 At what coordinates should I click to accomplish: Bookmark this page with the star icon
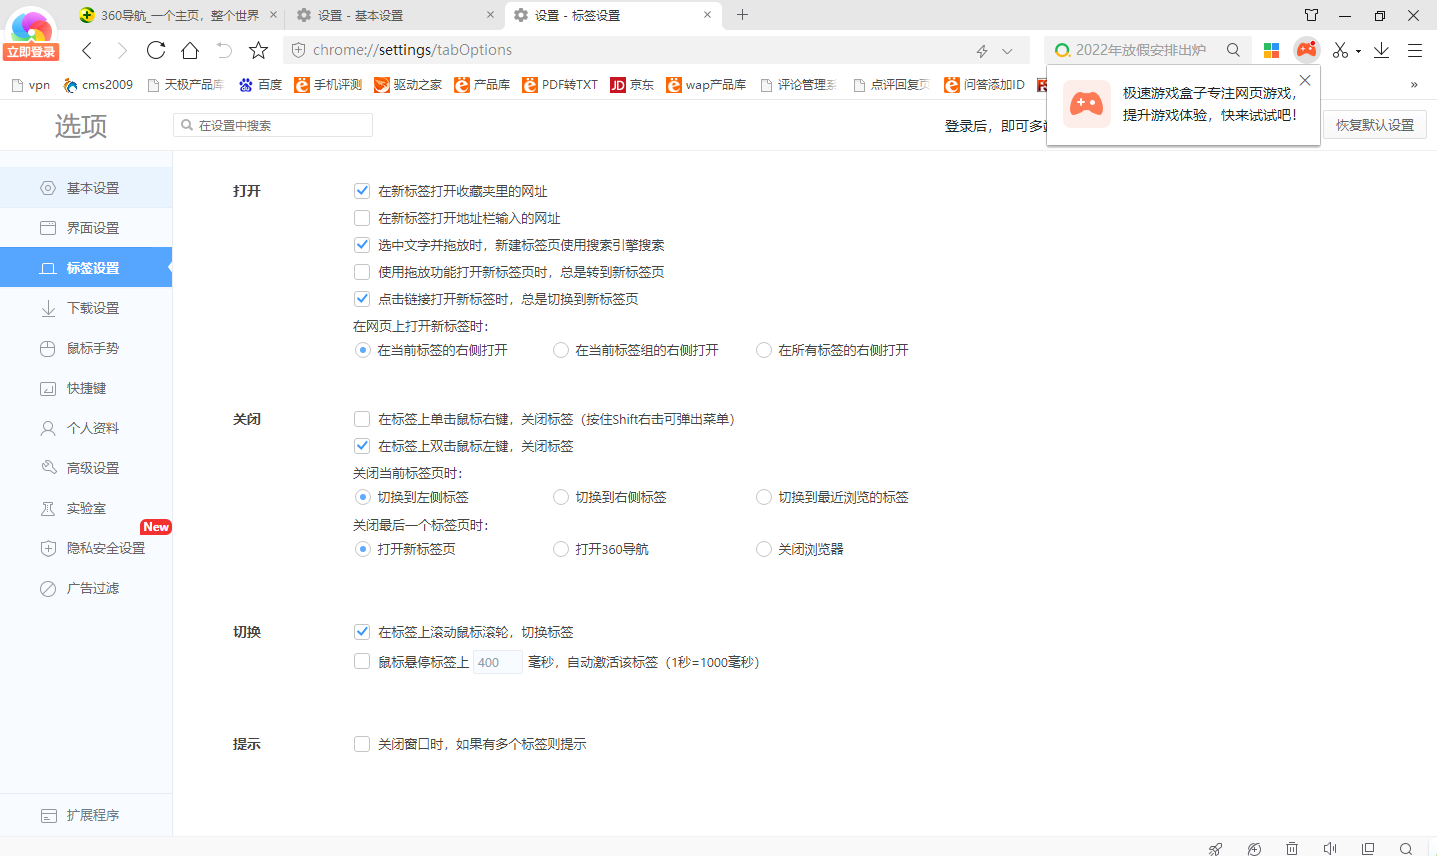[x=258, y=49]
